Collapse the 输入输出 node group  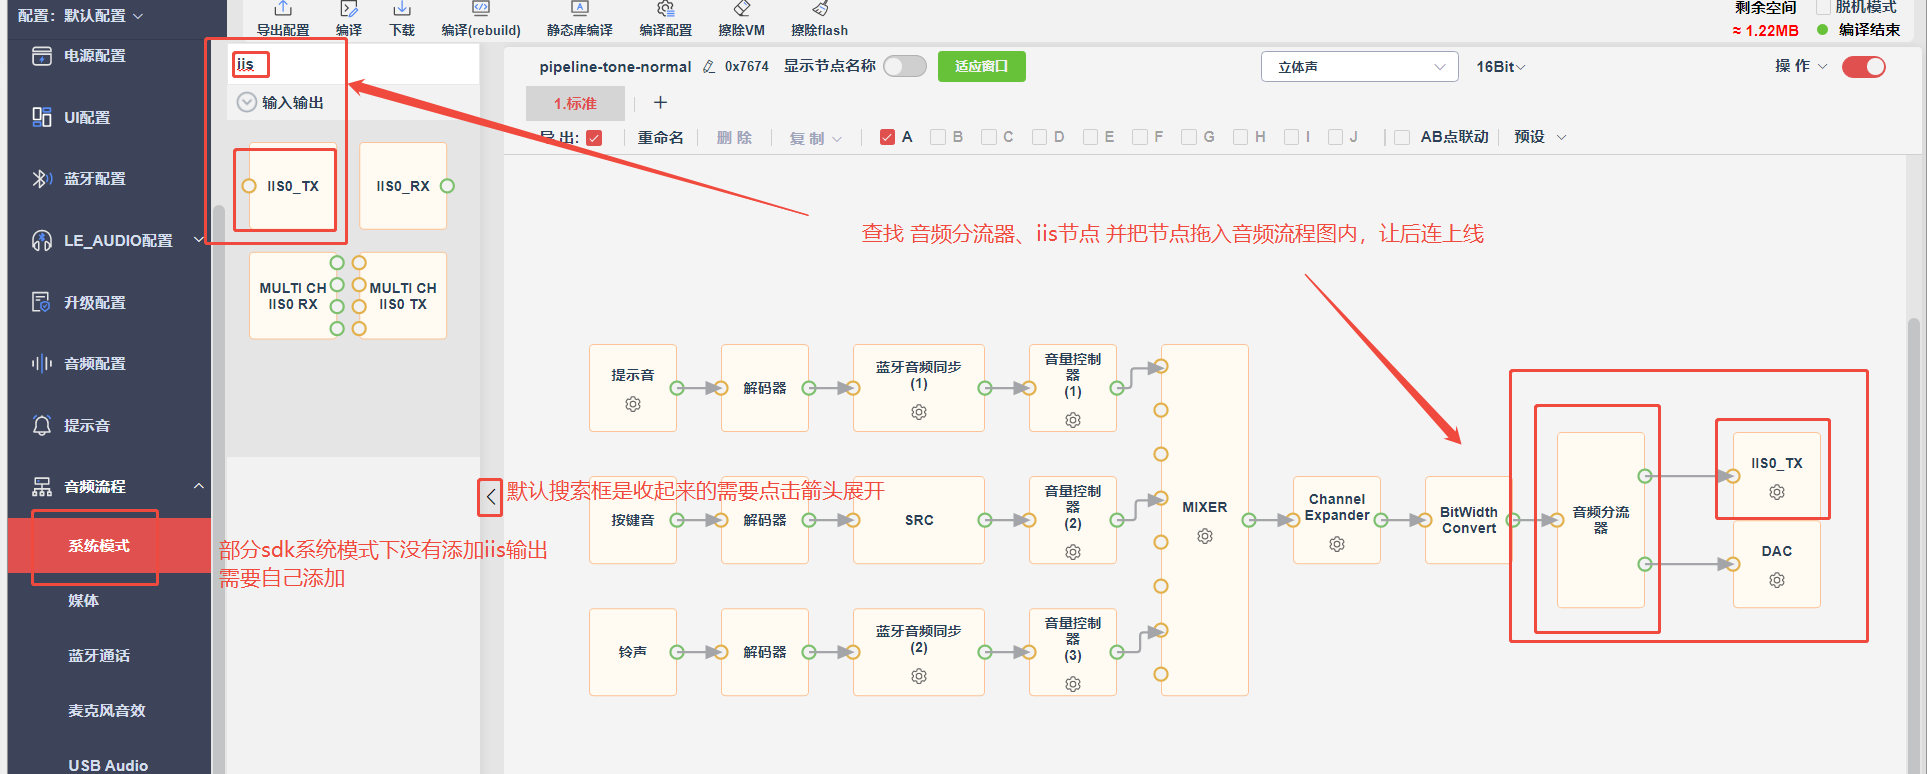point(246,102)
